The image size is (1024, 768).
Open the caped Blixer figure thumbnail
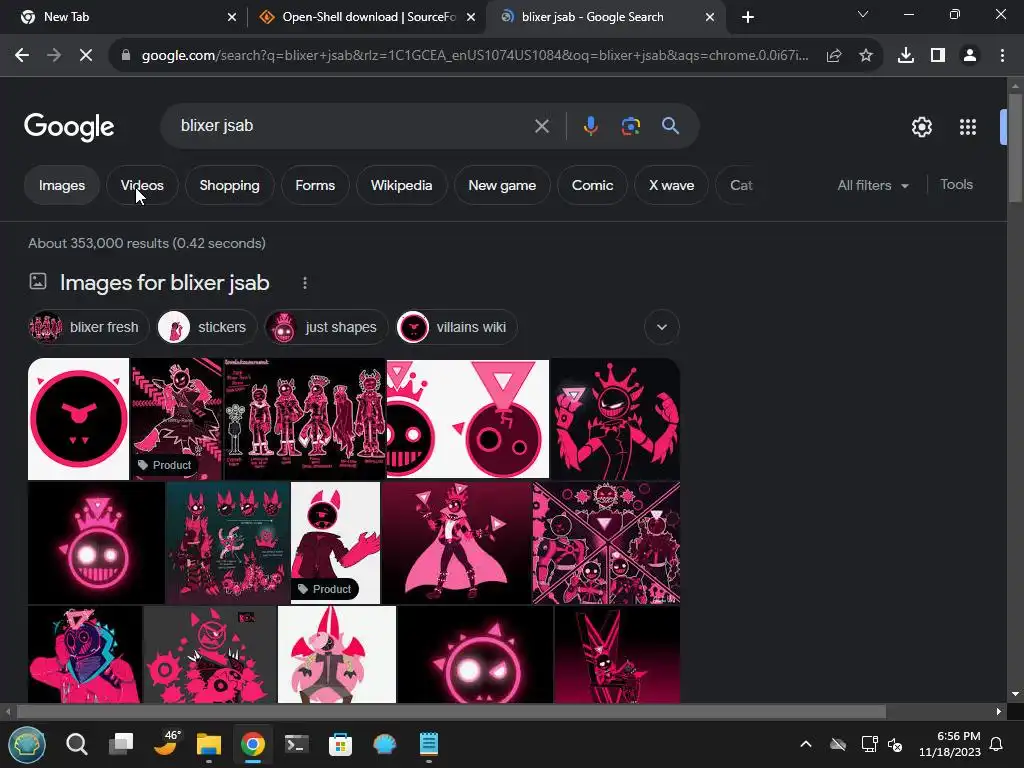click(456, 543)
